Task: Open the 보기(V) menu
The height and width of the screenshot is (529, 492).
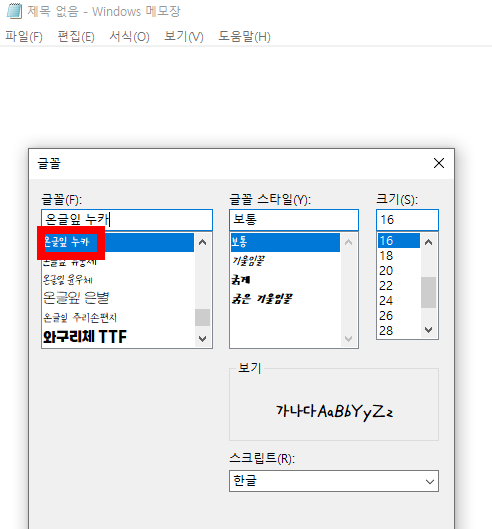Action: (184, 36)
